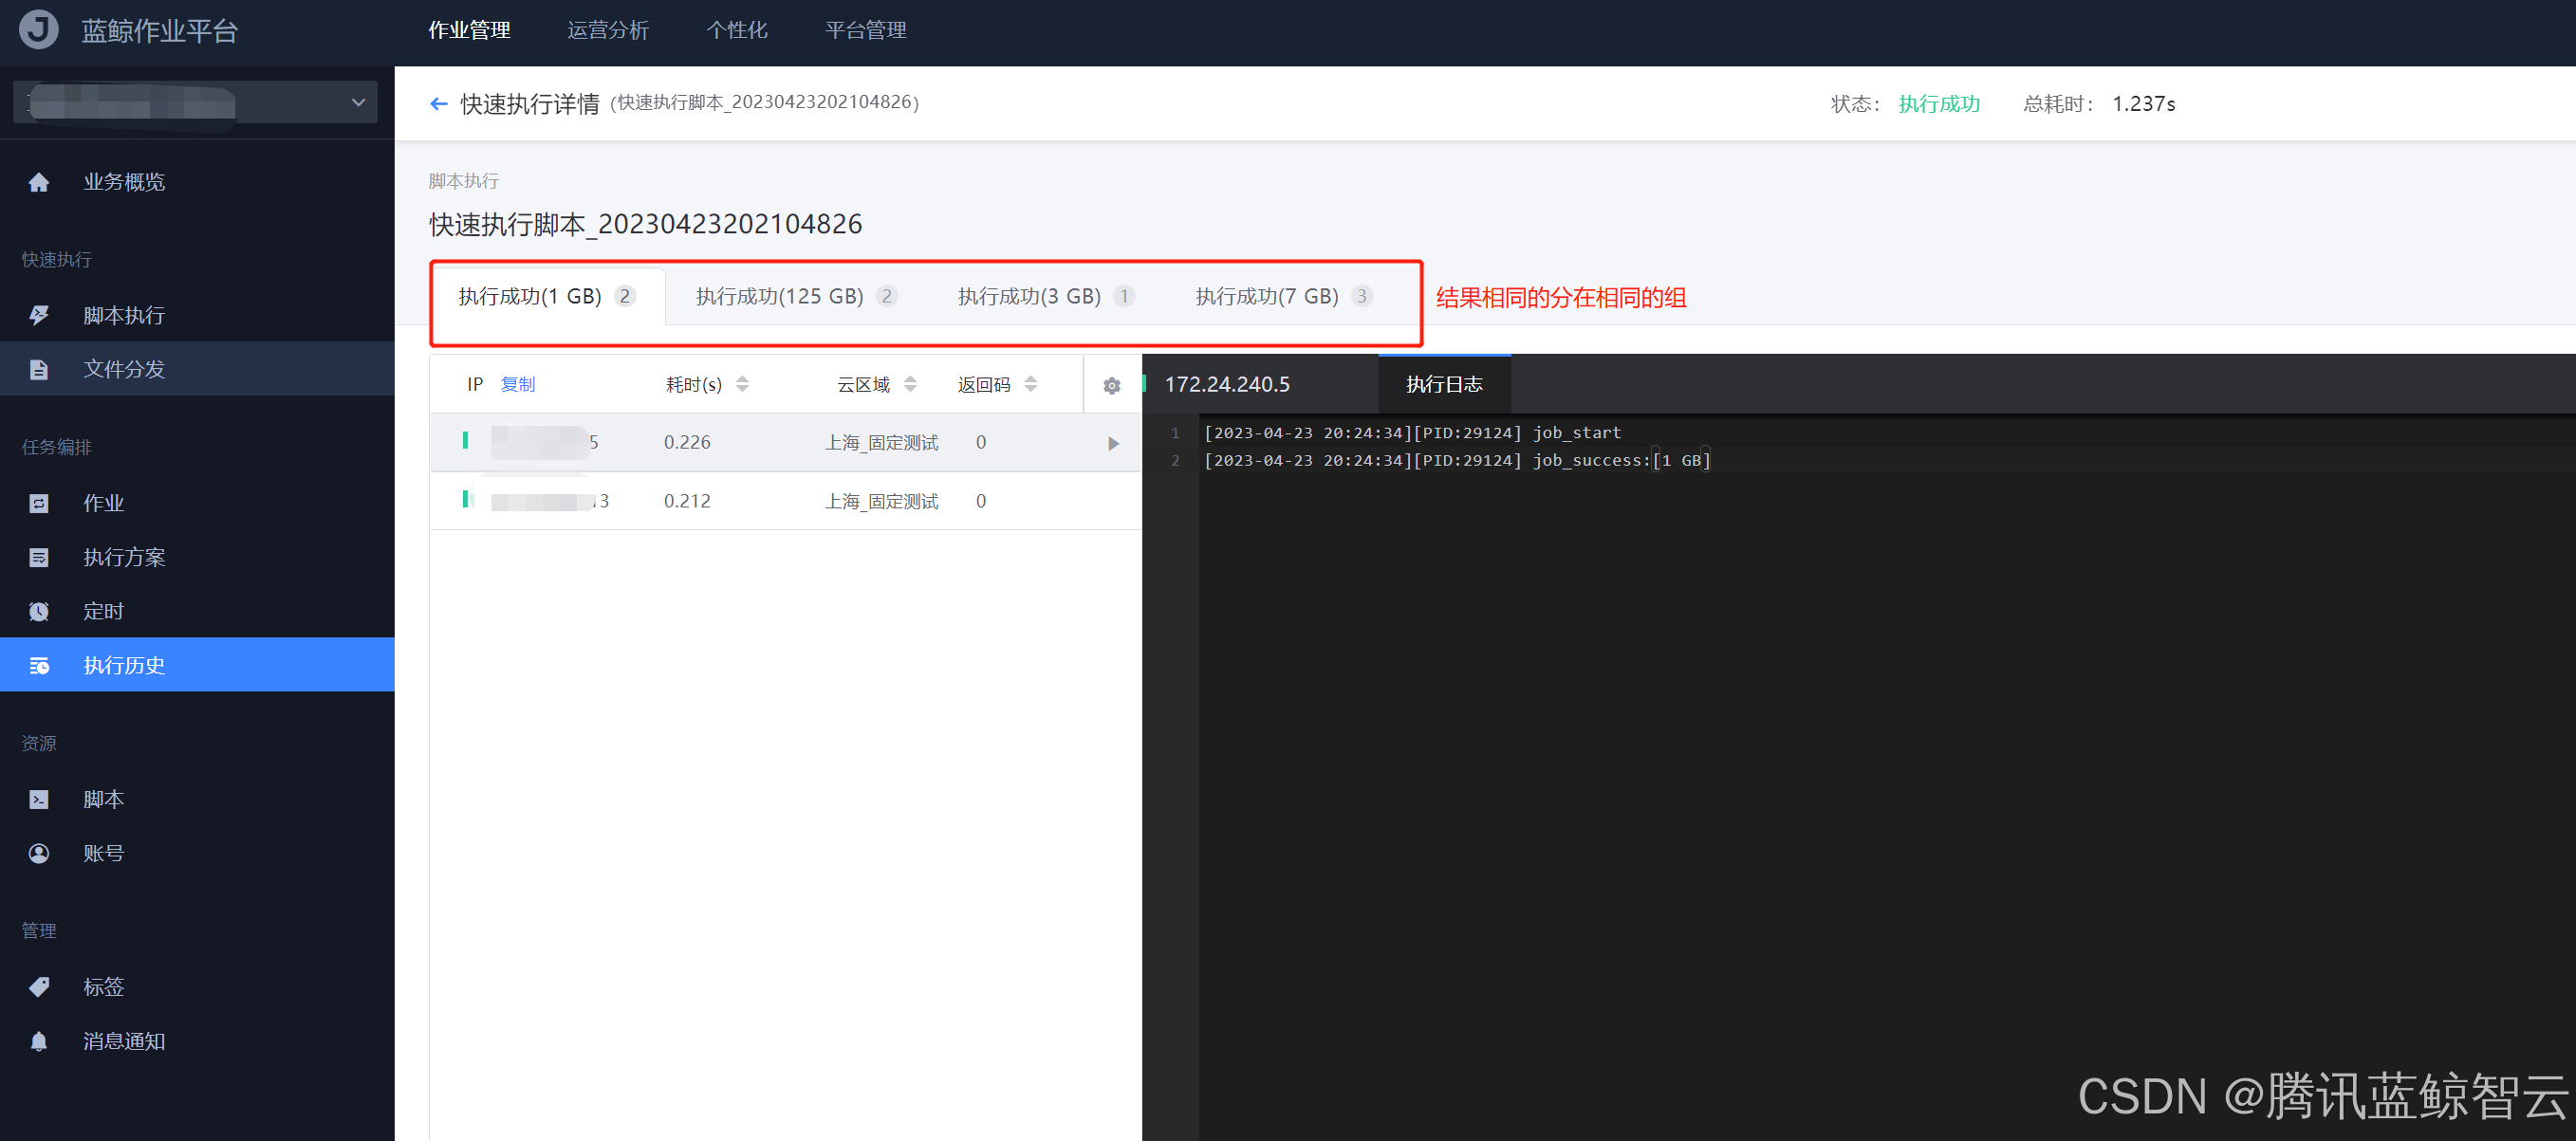Sort the table by 返回码 column

pos(1031,385)
